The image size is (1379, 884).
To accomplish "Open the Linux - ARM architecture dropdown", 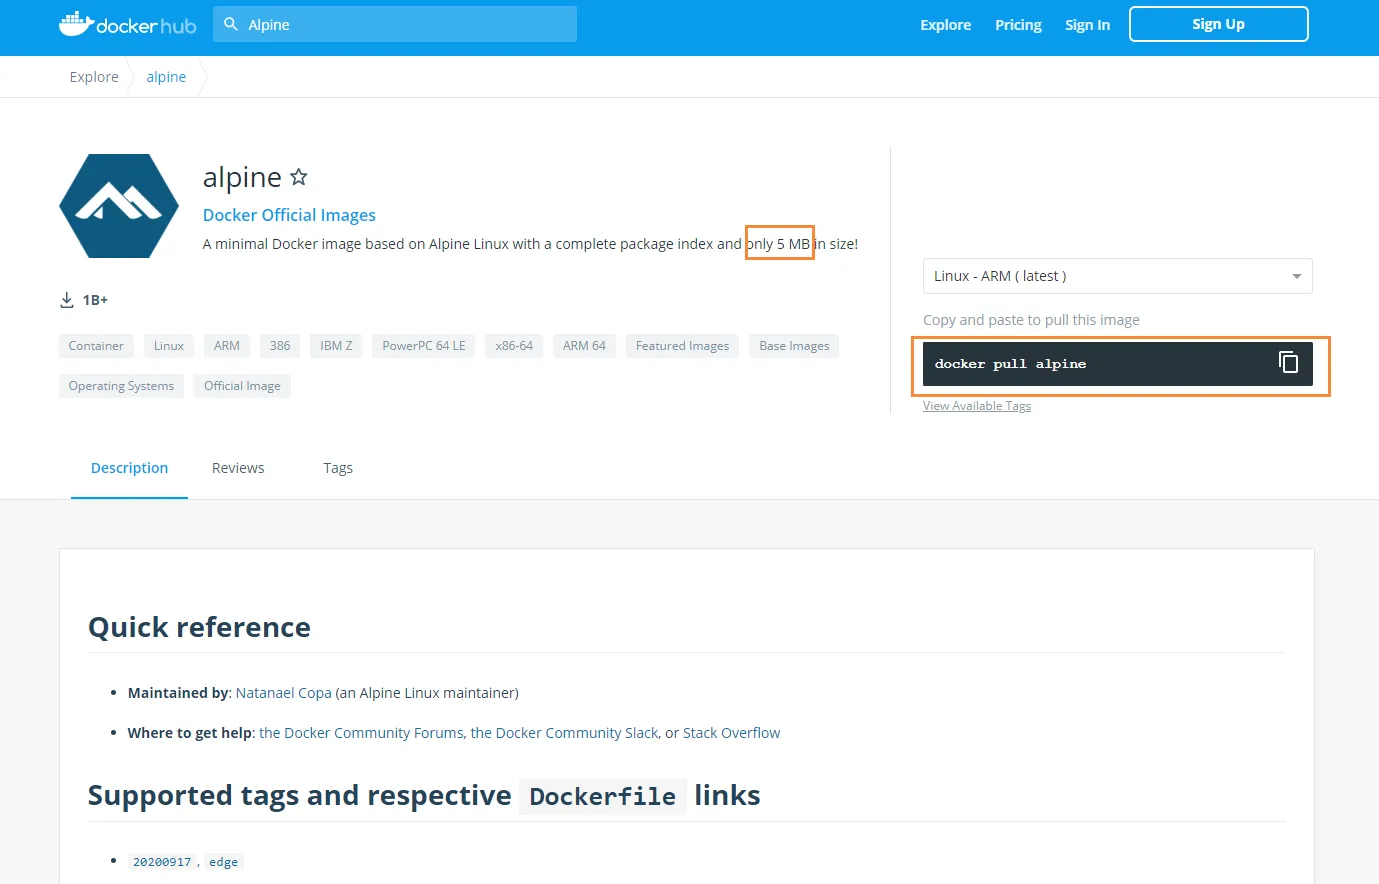I will coord(1117,276).
